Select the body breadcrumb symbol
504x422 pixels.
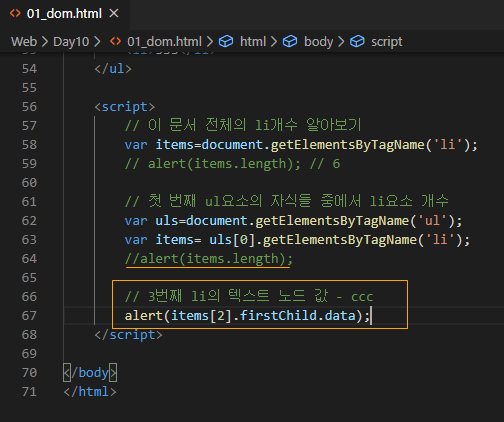(318, 42)
